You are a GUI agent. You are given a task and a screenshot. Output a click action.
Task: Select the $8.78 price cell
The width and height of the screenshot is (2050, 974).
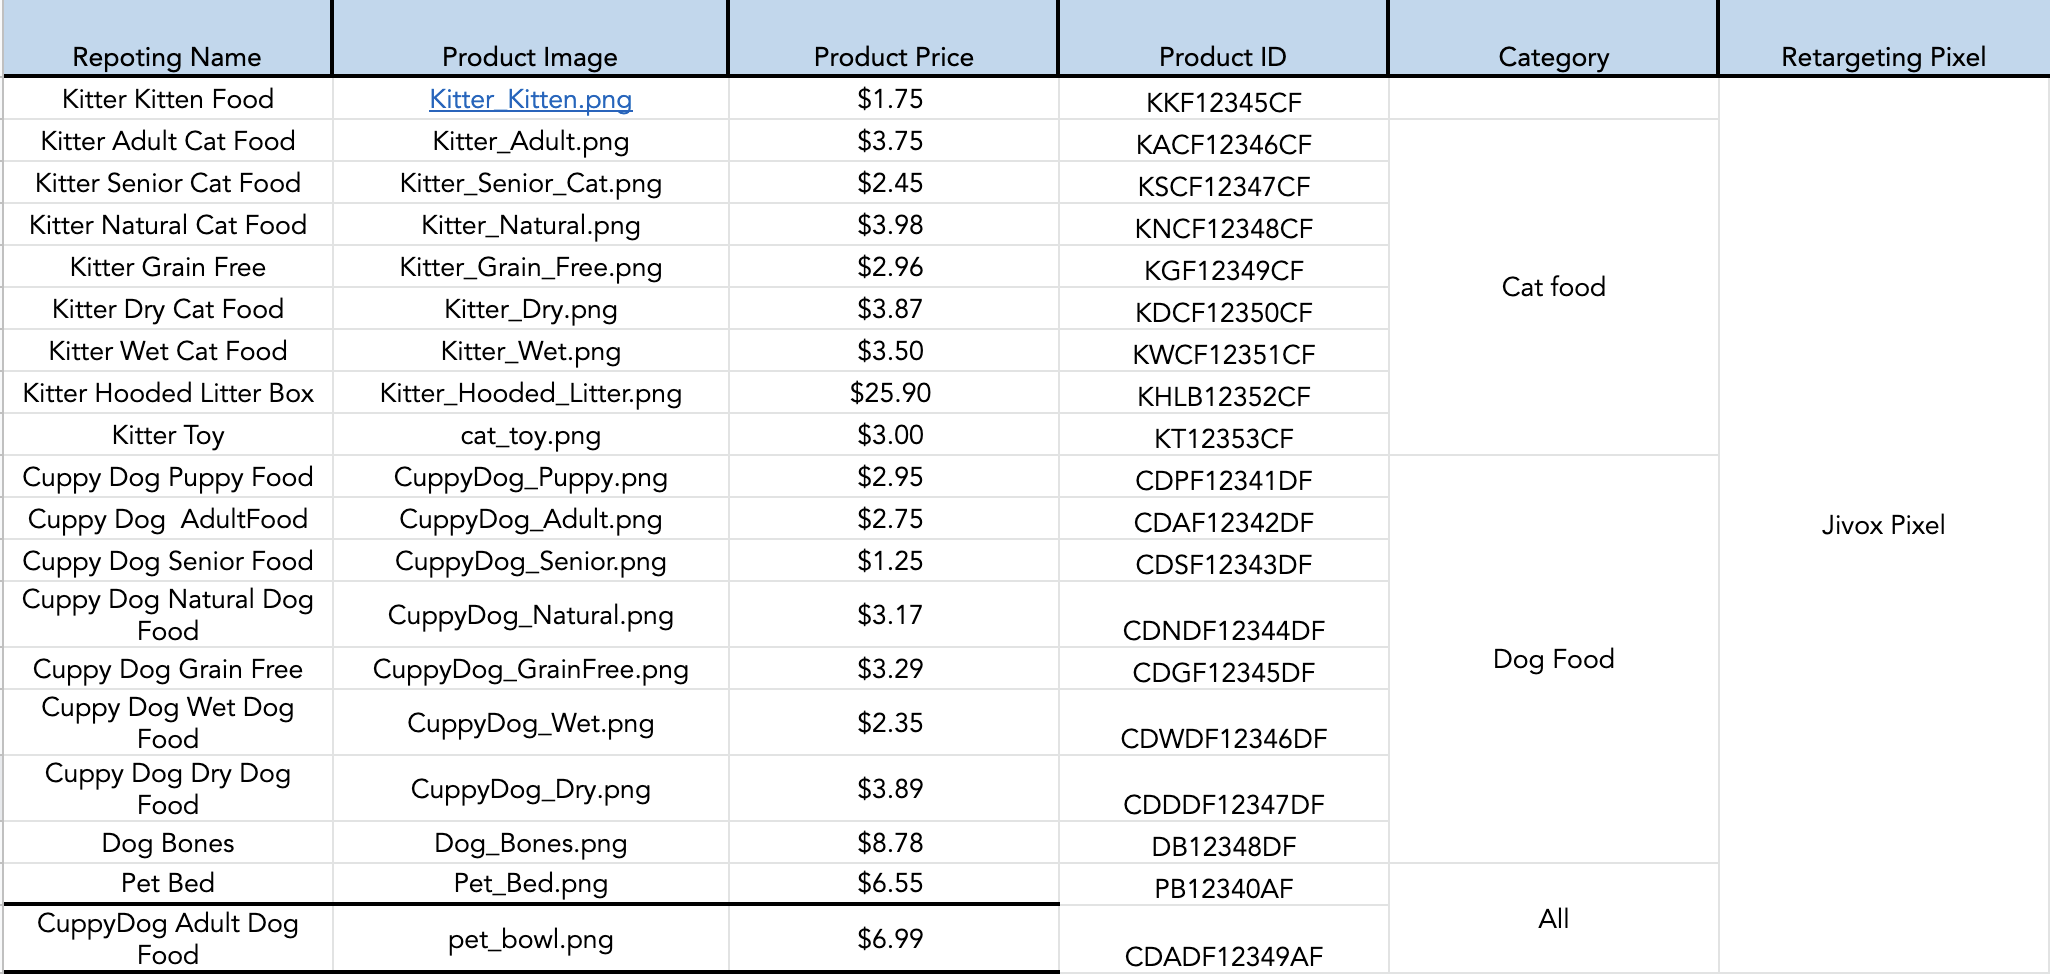click(893, 843)
